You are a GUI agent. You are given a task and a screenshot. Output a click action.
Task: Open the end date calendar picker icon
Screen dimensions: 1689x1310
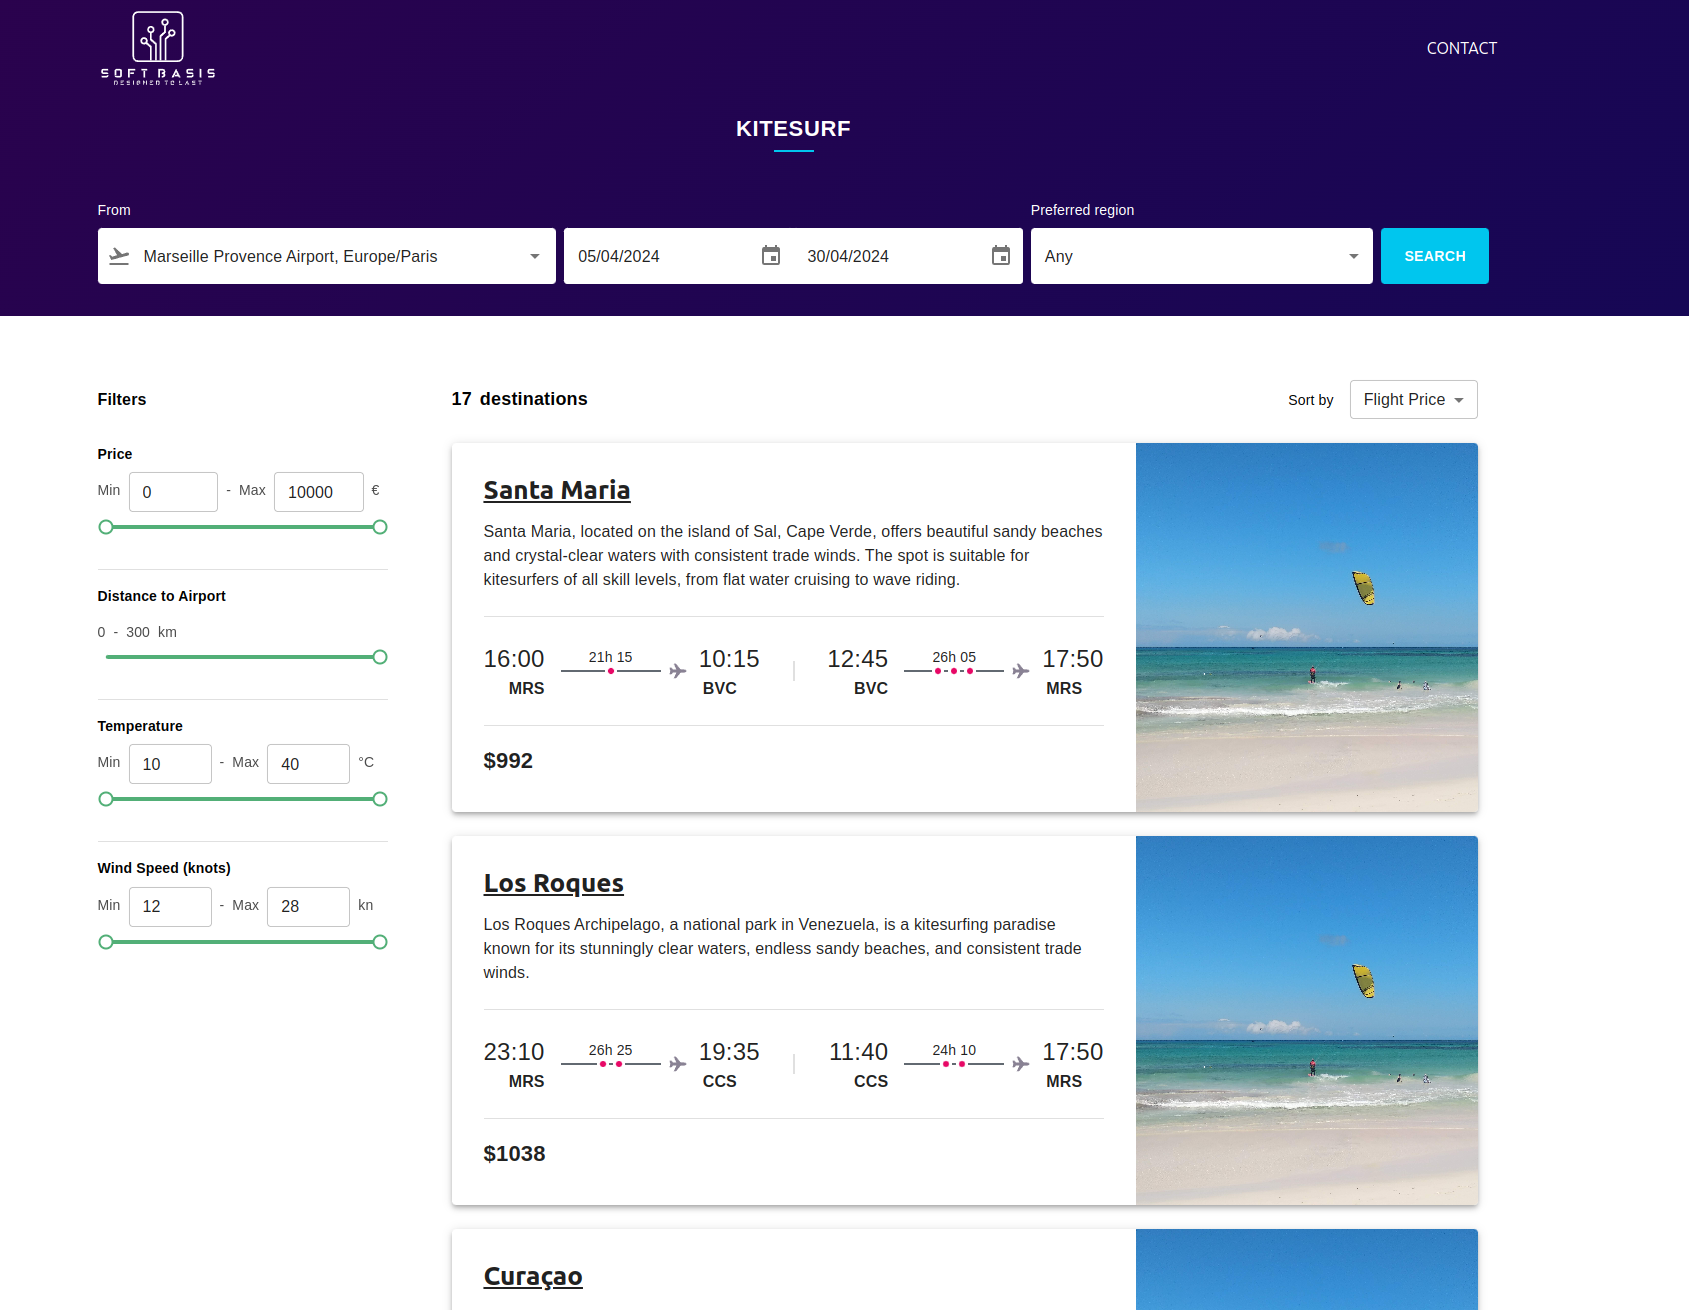coord(1000,256)
